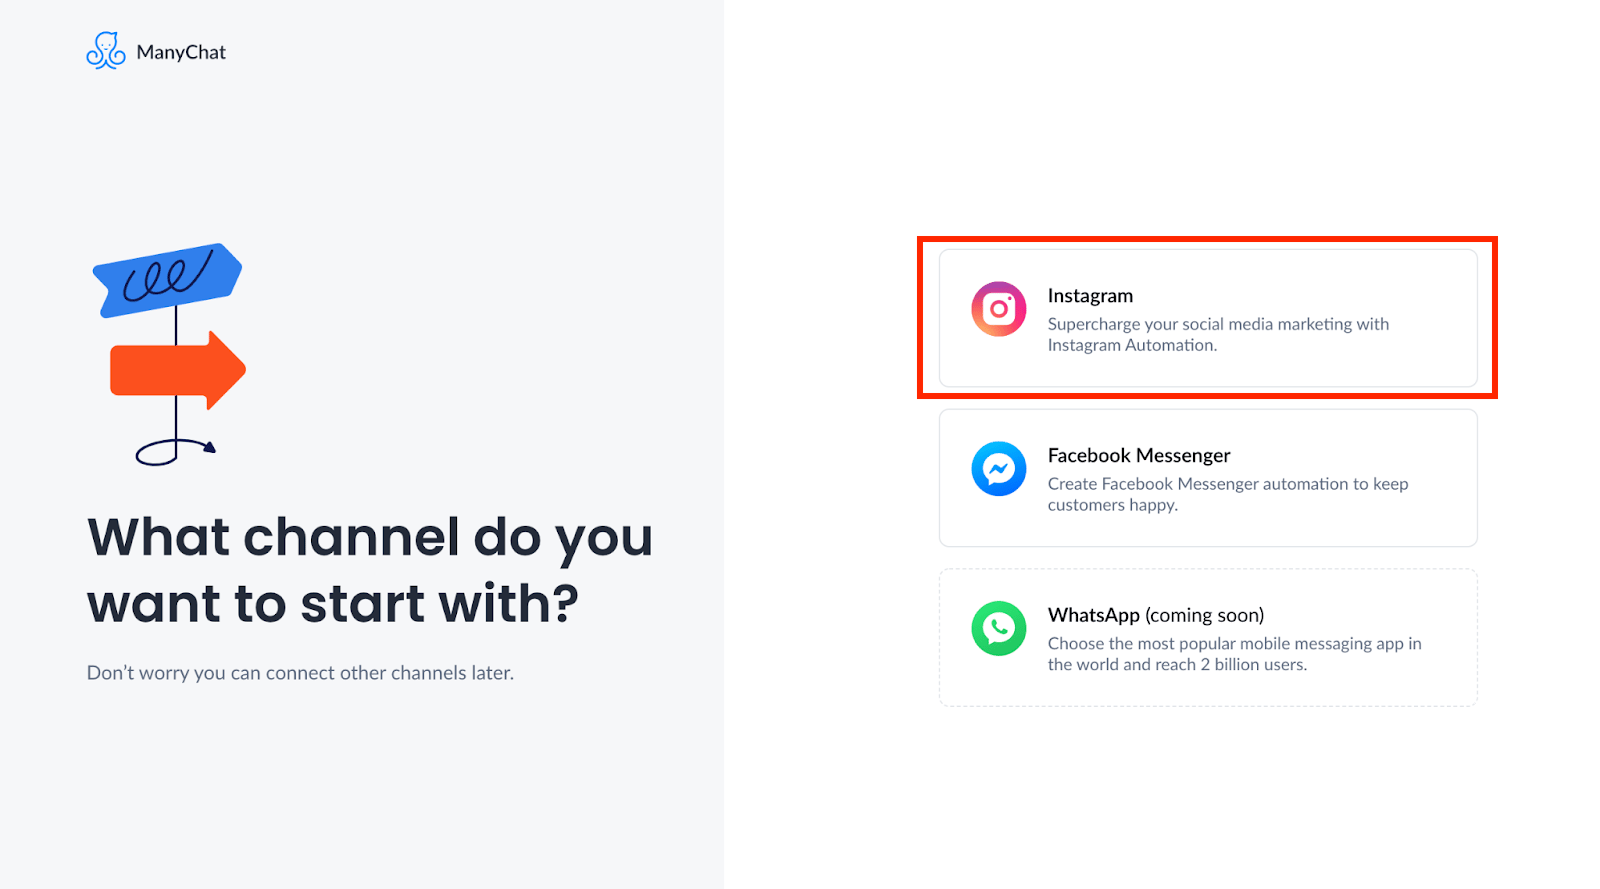Image resolution: width=1600 pixels, height=889 pixels.
Task: Click the "What channel do you" heading
Action: pyautogui.click(x=370, y=538)
